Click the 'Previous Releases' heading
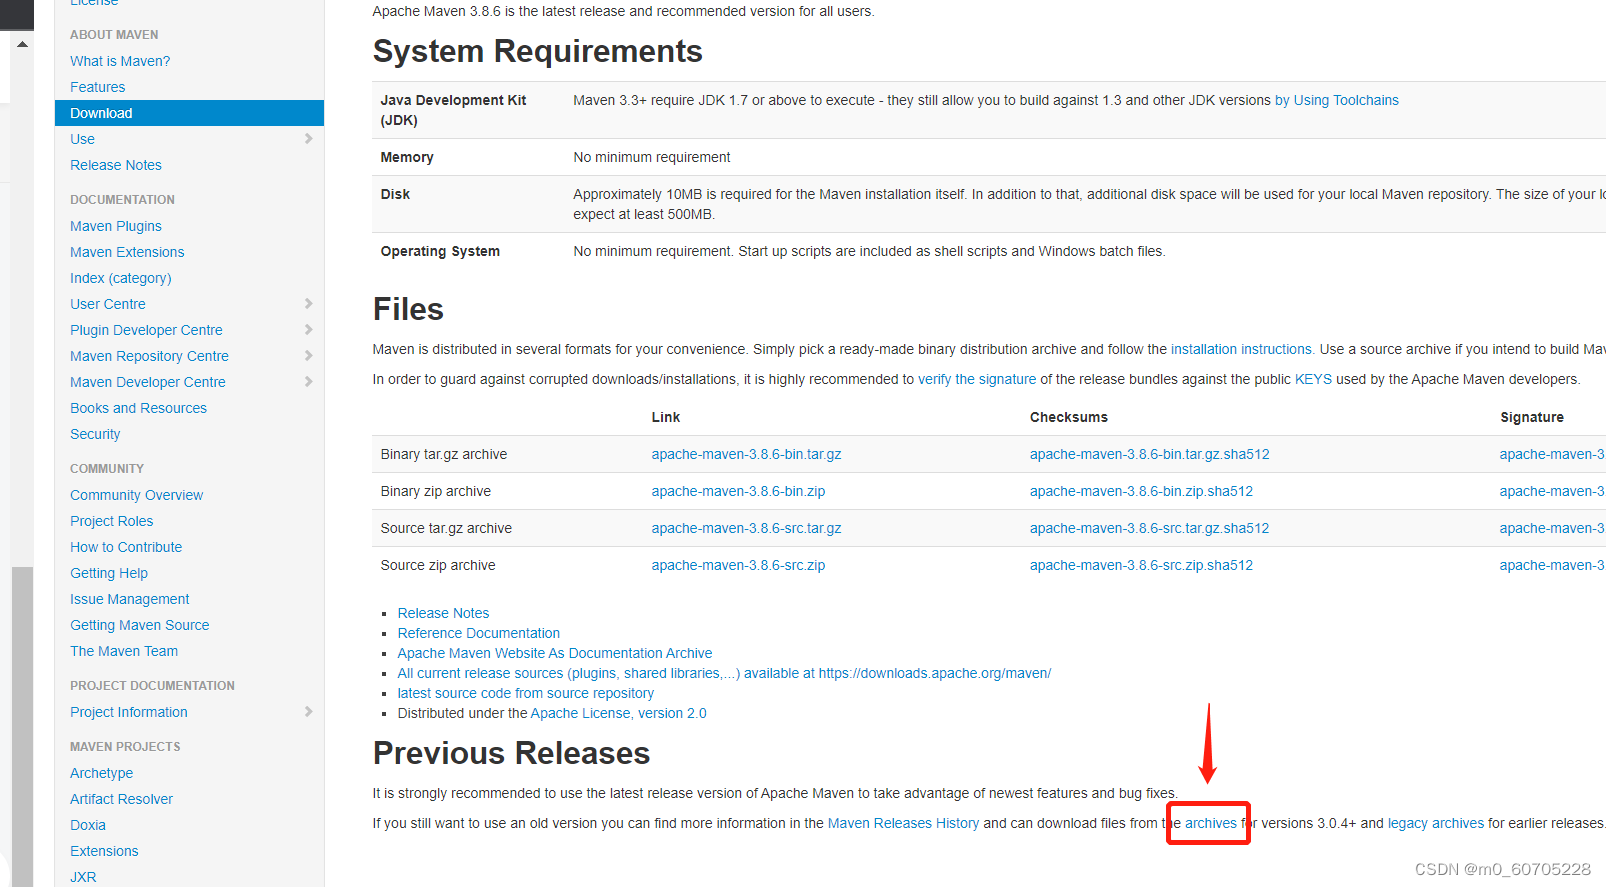Screen dimensions: 1606x887 click(x=511, y=753)
